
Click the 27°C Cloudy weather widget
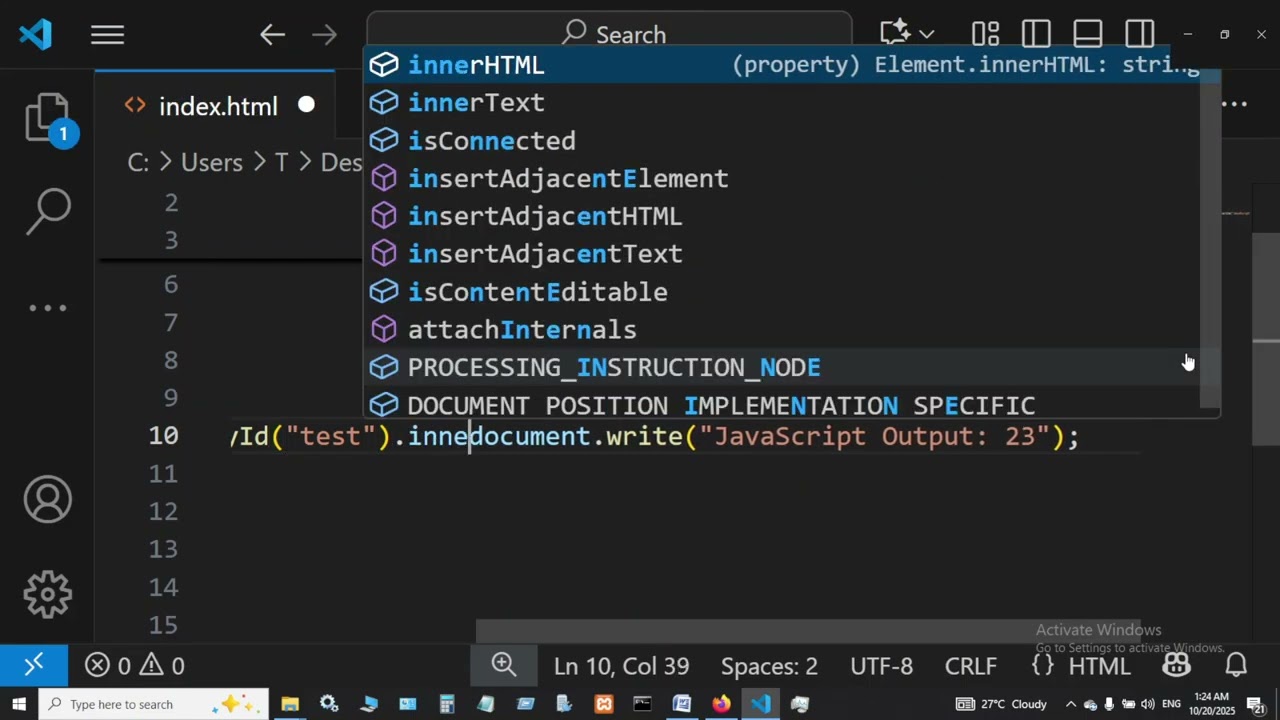click(x=1001, y=704)
